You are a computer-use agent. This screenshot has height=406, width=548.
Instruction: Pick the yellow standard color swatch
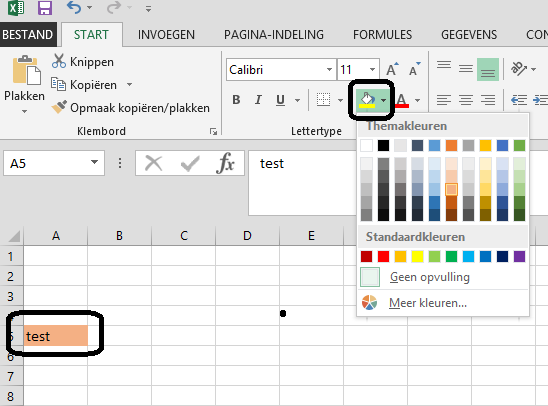tap(417, 256)
